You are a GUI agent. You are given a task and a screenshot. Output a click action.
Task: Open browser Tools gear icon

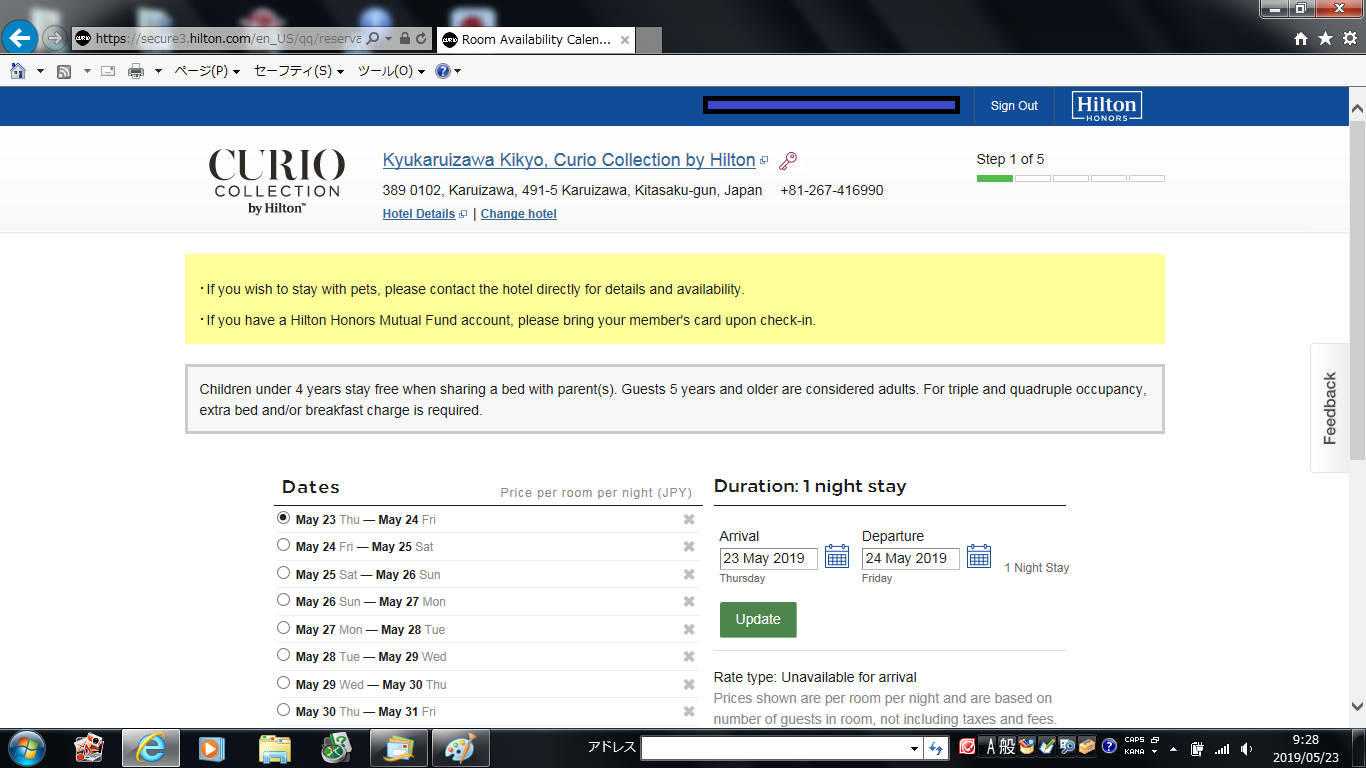point(1350,39)
